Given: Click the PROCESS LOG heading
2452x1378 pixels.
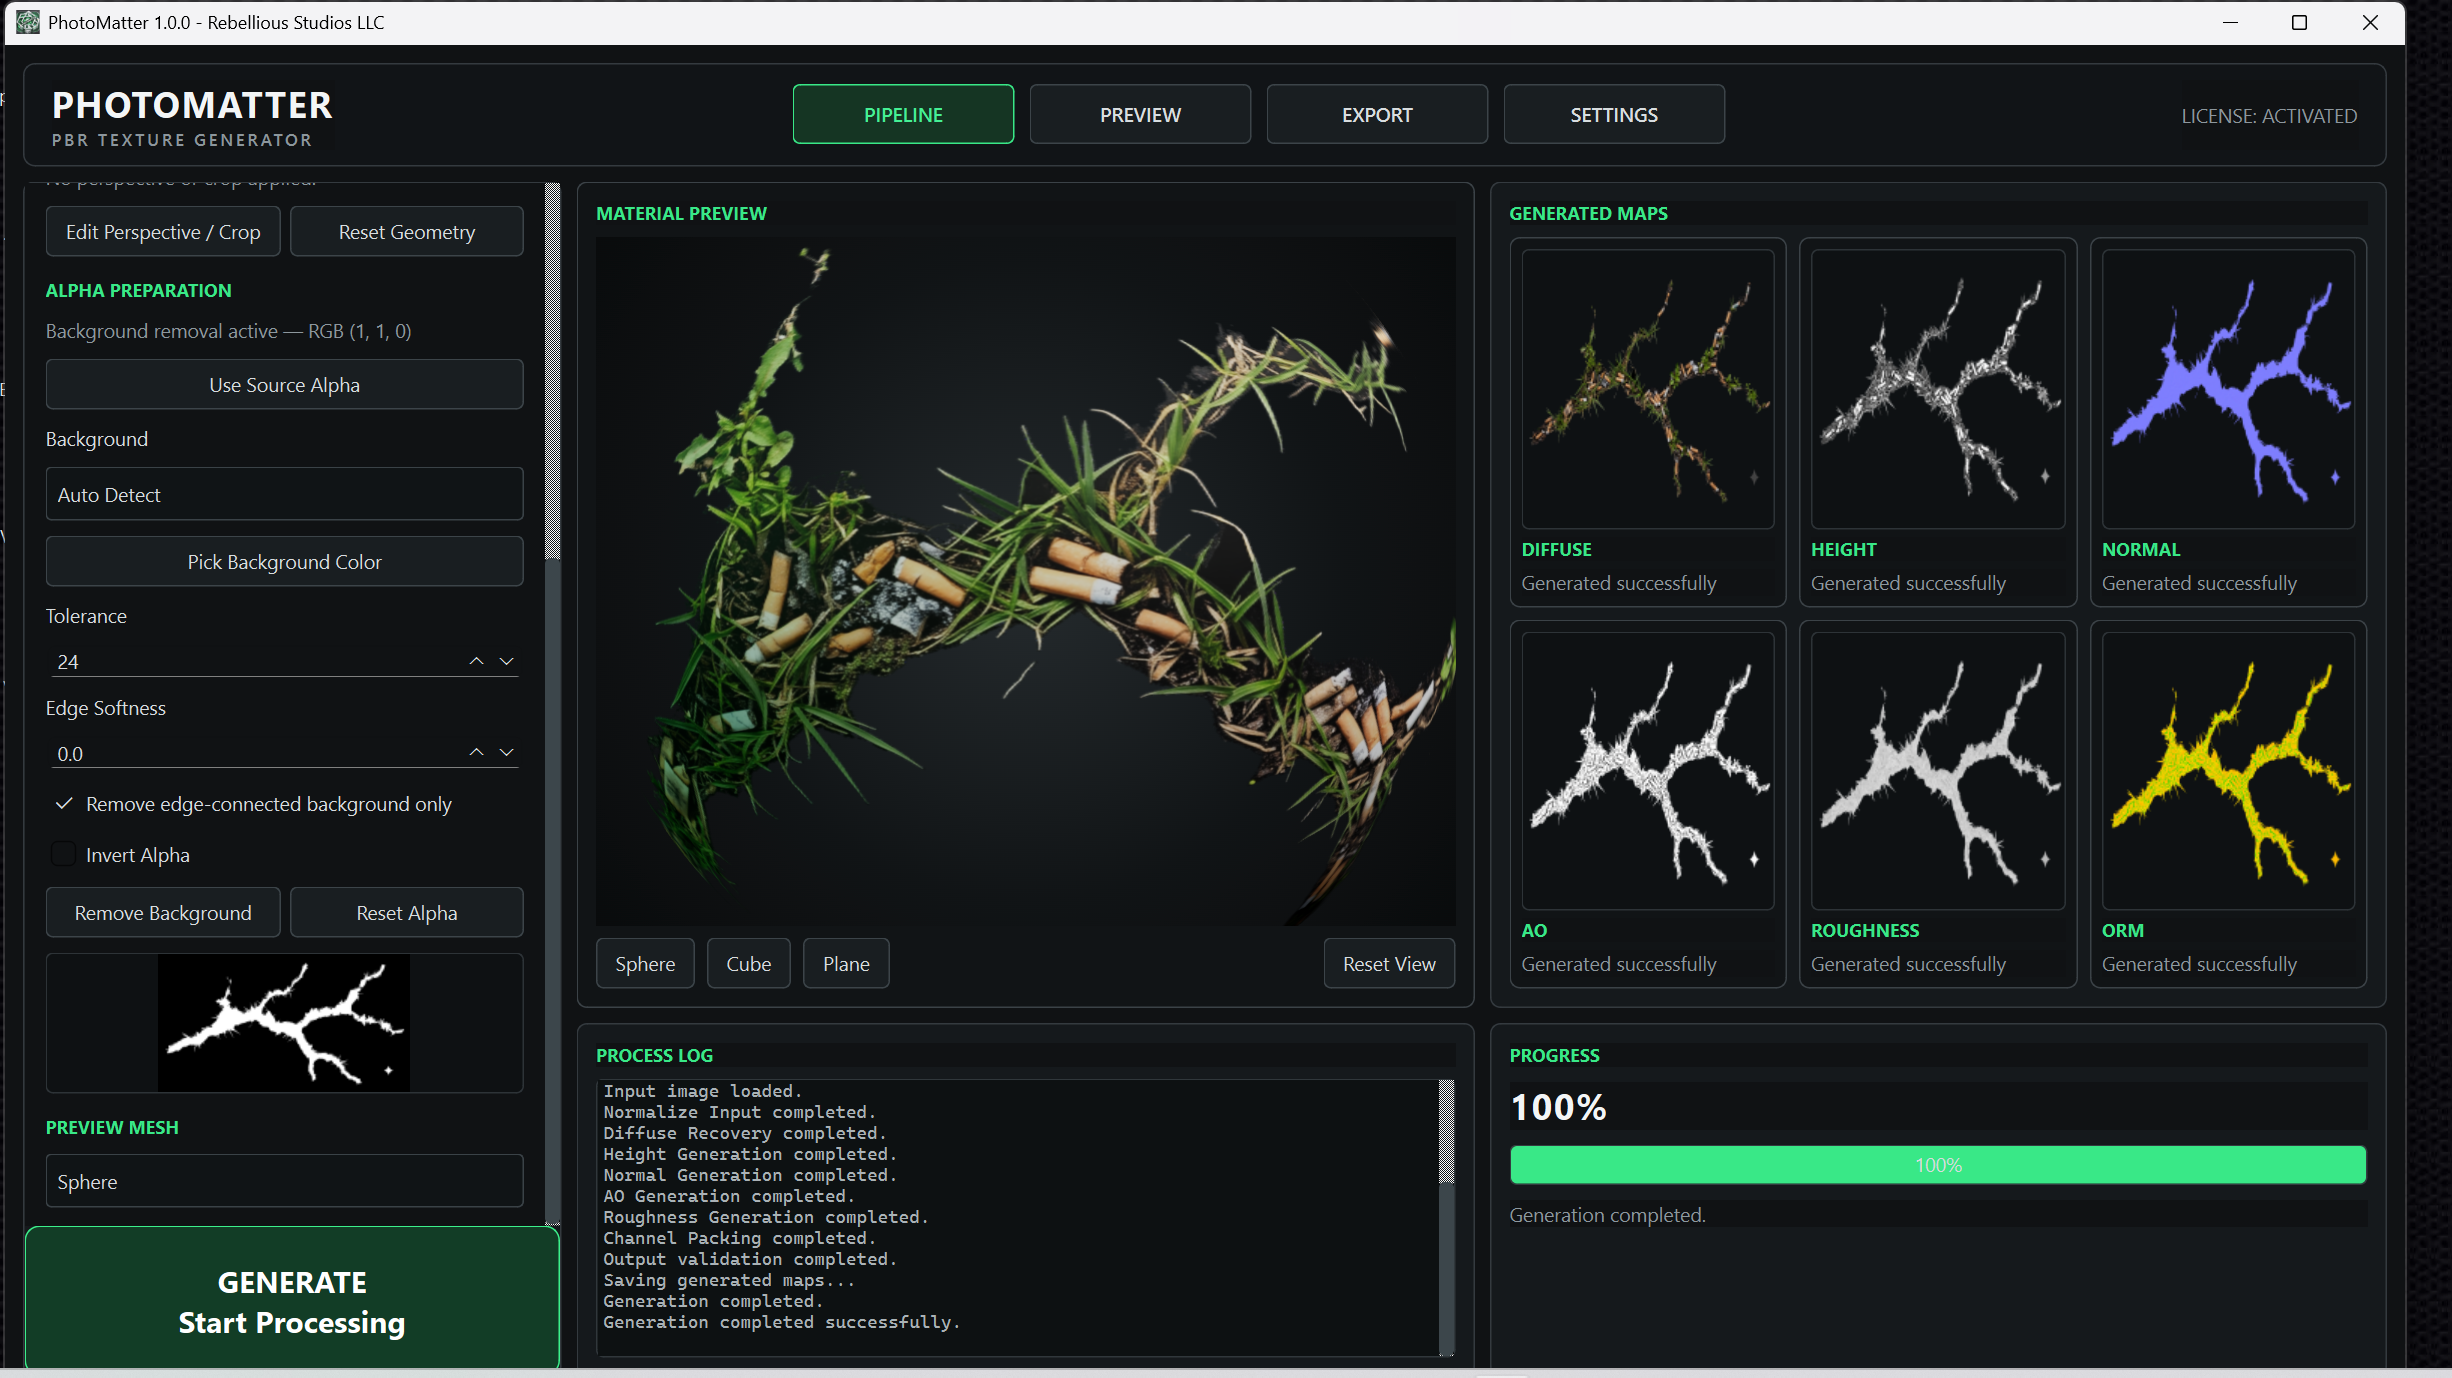Looking at the screenshot, I should (654, 1056).
